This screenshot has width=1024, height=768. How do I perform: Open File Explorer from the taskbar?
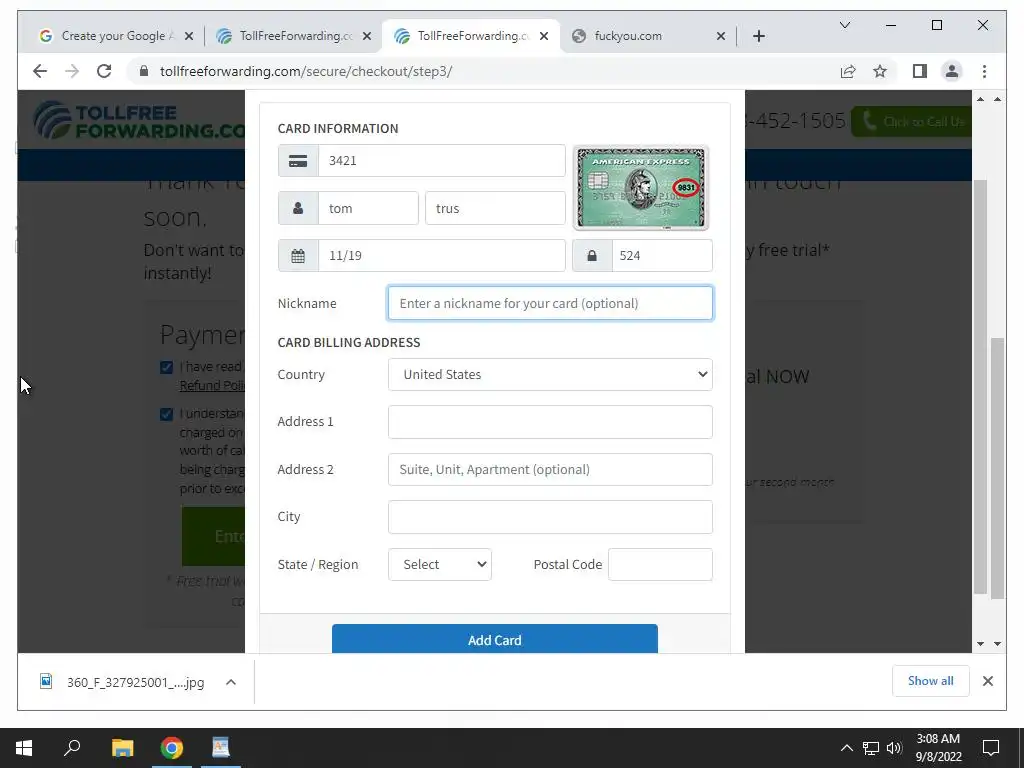(122, 748)
